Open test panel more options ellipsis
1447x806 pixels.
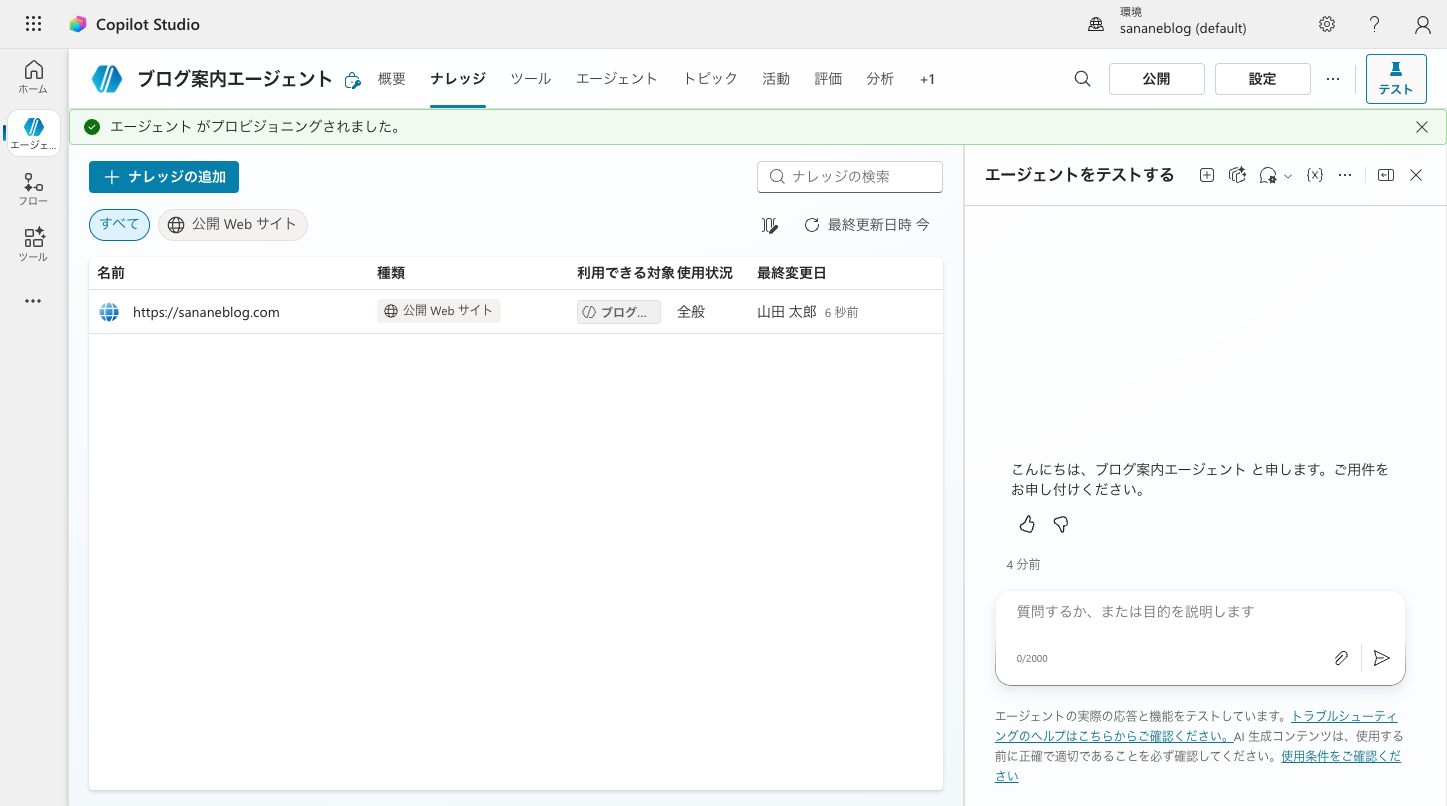[1346, 175]
